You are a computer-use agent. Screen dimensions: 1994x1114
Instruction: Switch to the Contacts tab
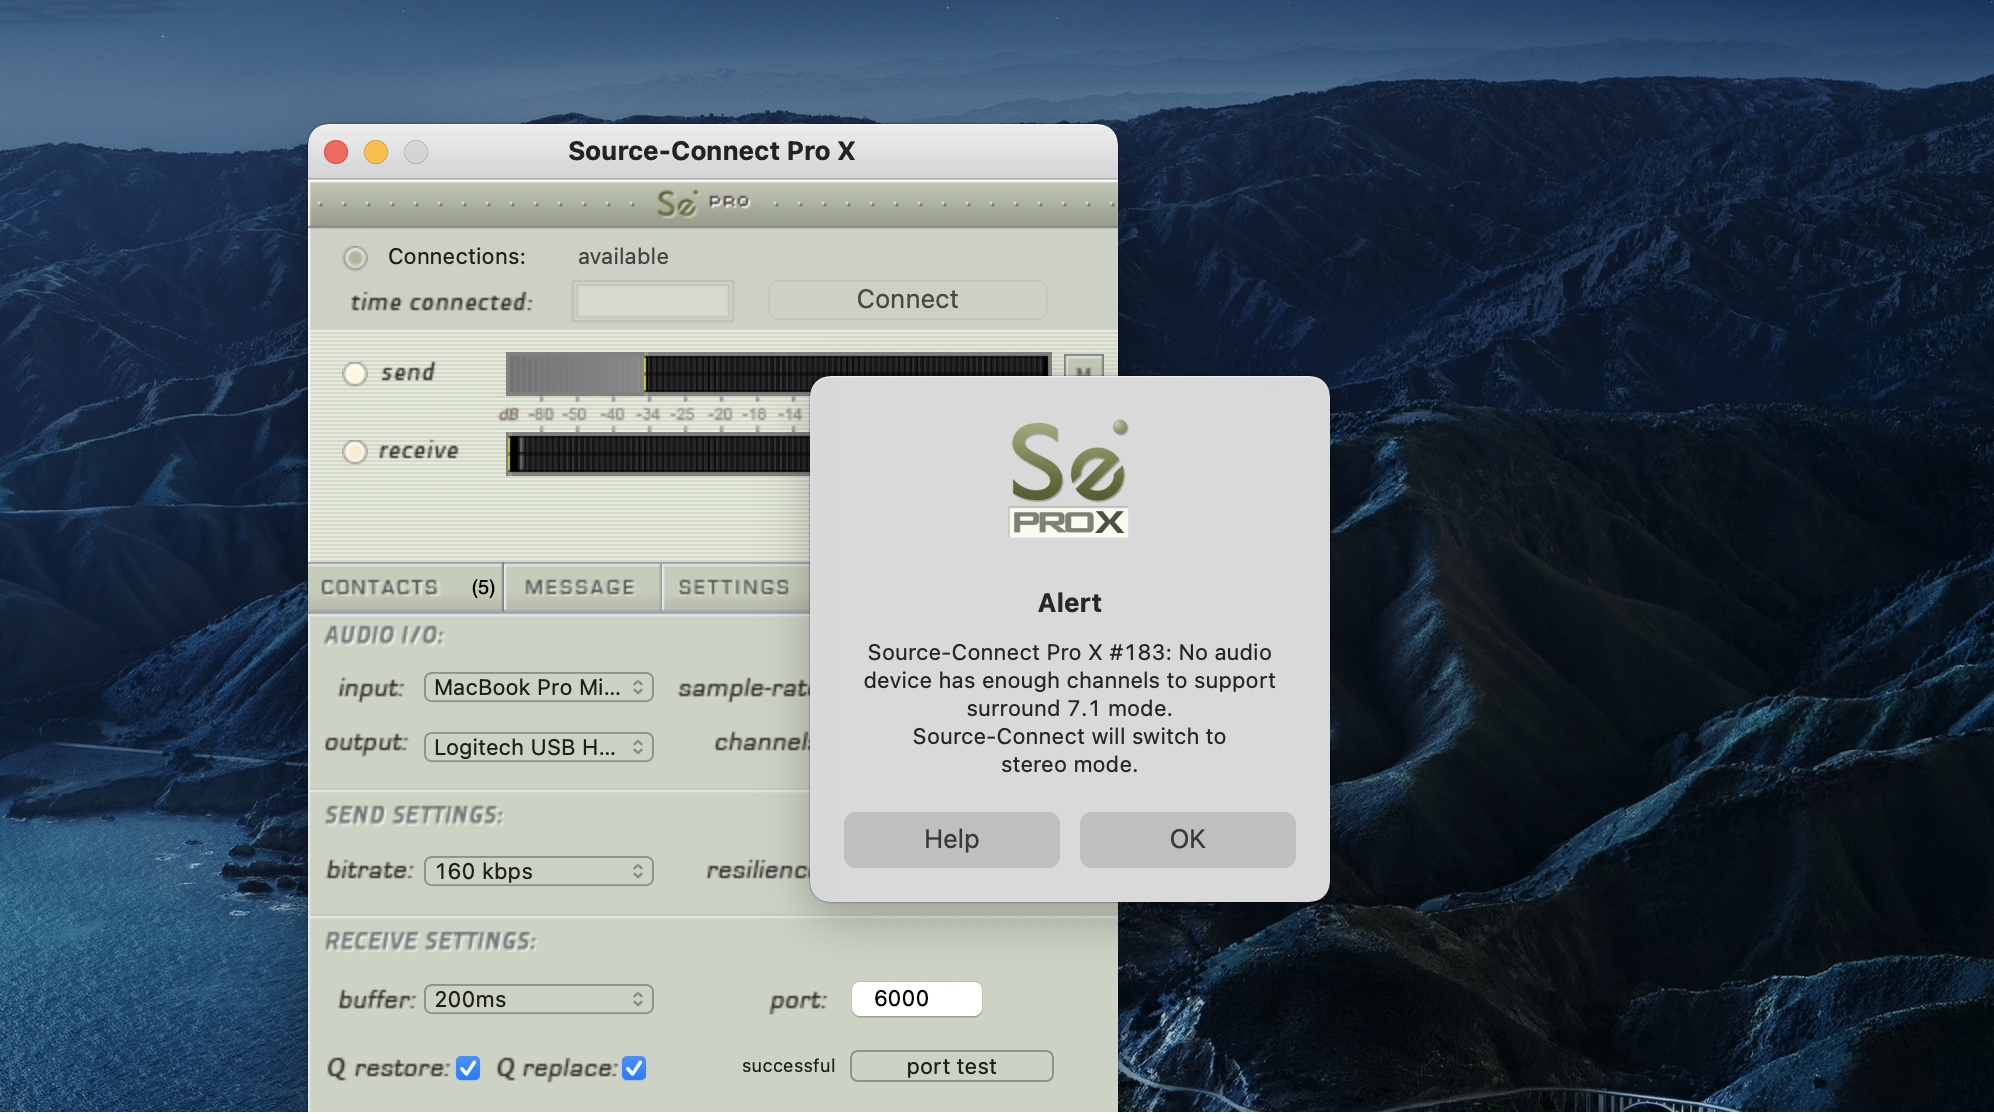pos(405,587)
